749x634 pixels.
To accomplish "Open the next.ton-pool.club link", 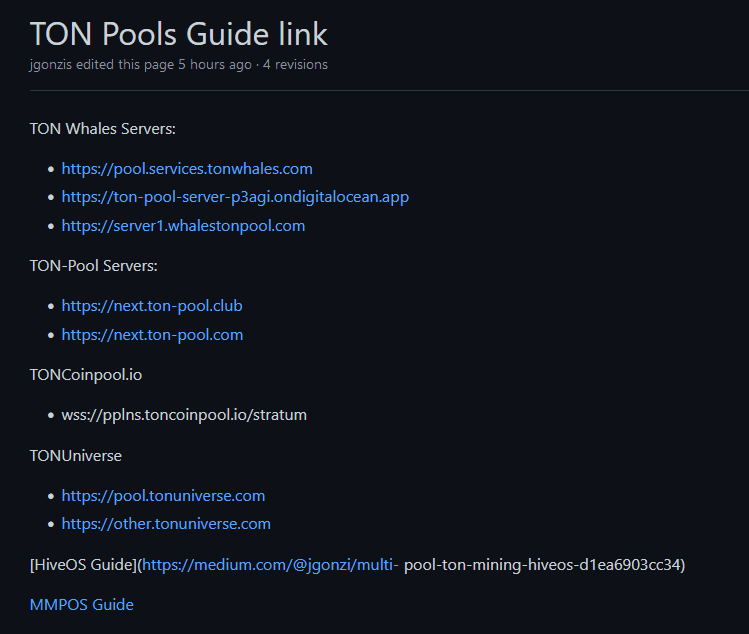I will [x=152, y=306].
